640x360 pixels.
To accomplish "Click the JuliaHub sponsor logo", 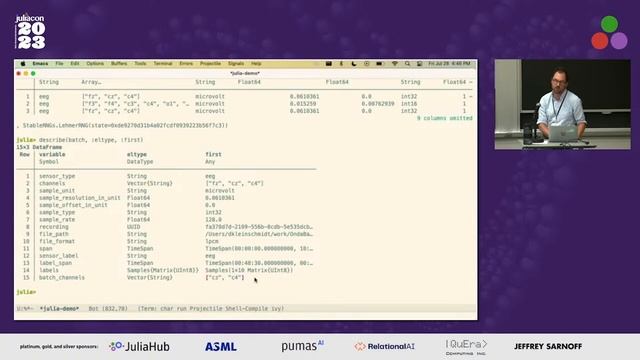I will pos(139,347).
